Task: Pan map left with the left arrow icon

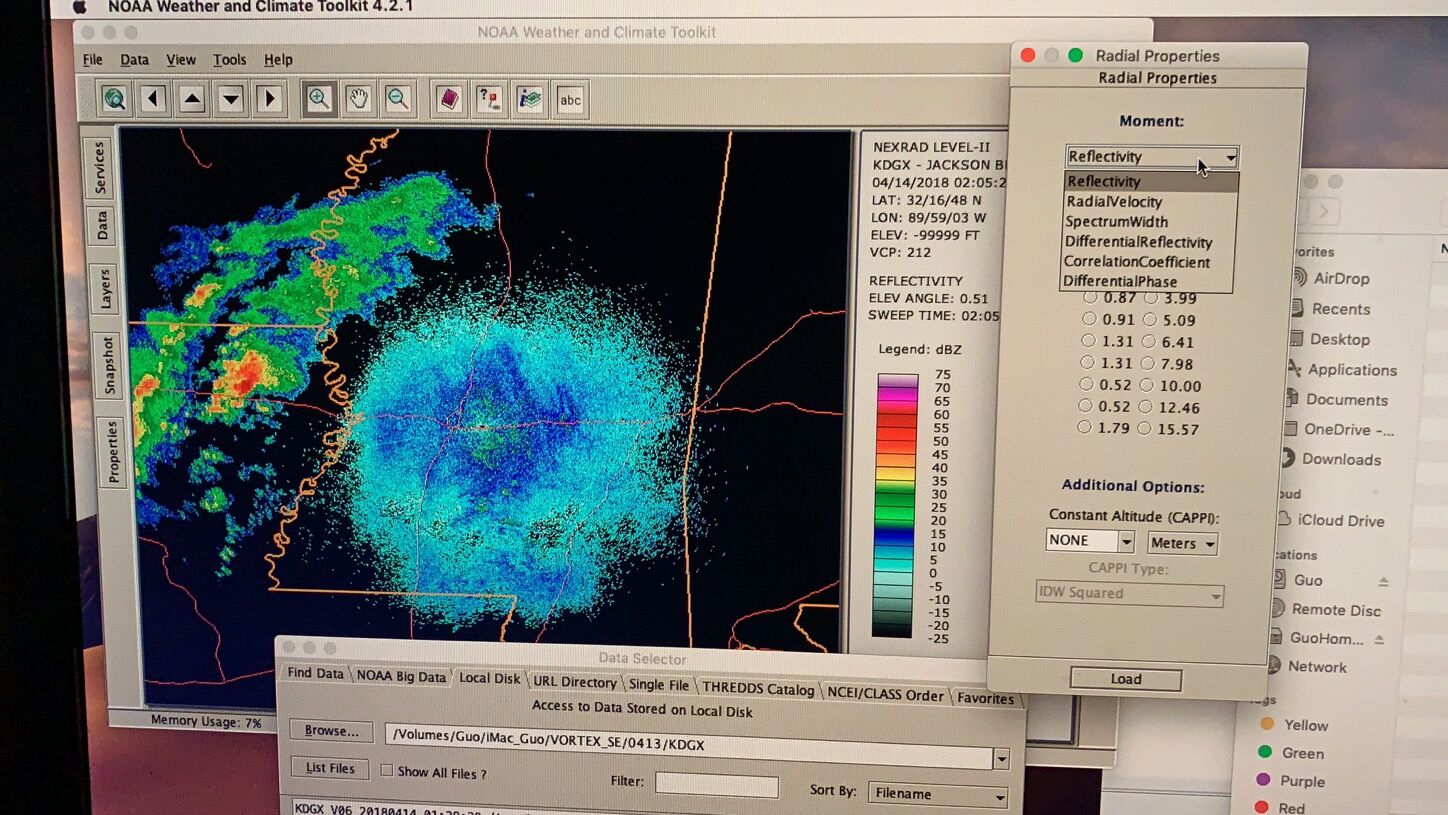Action: pos(153,99)
